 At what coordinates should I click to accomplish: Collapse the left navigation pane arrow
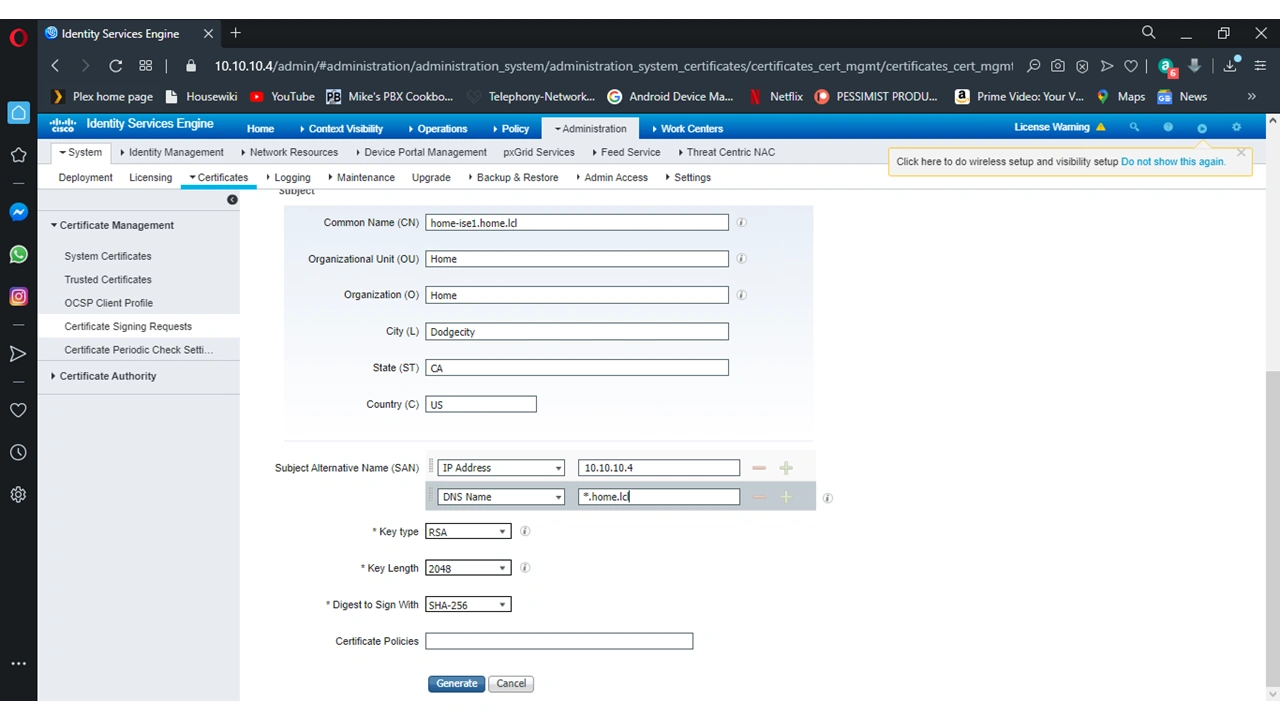[232, 200]
